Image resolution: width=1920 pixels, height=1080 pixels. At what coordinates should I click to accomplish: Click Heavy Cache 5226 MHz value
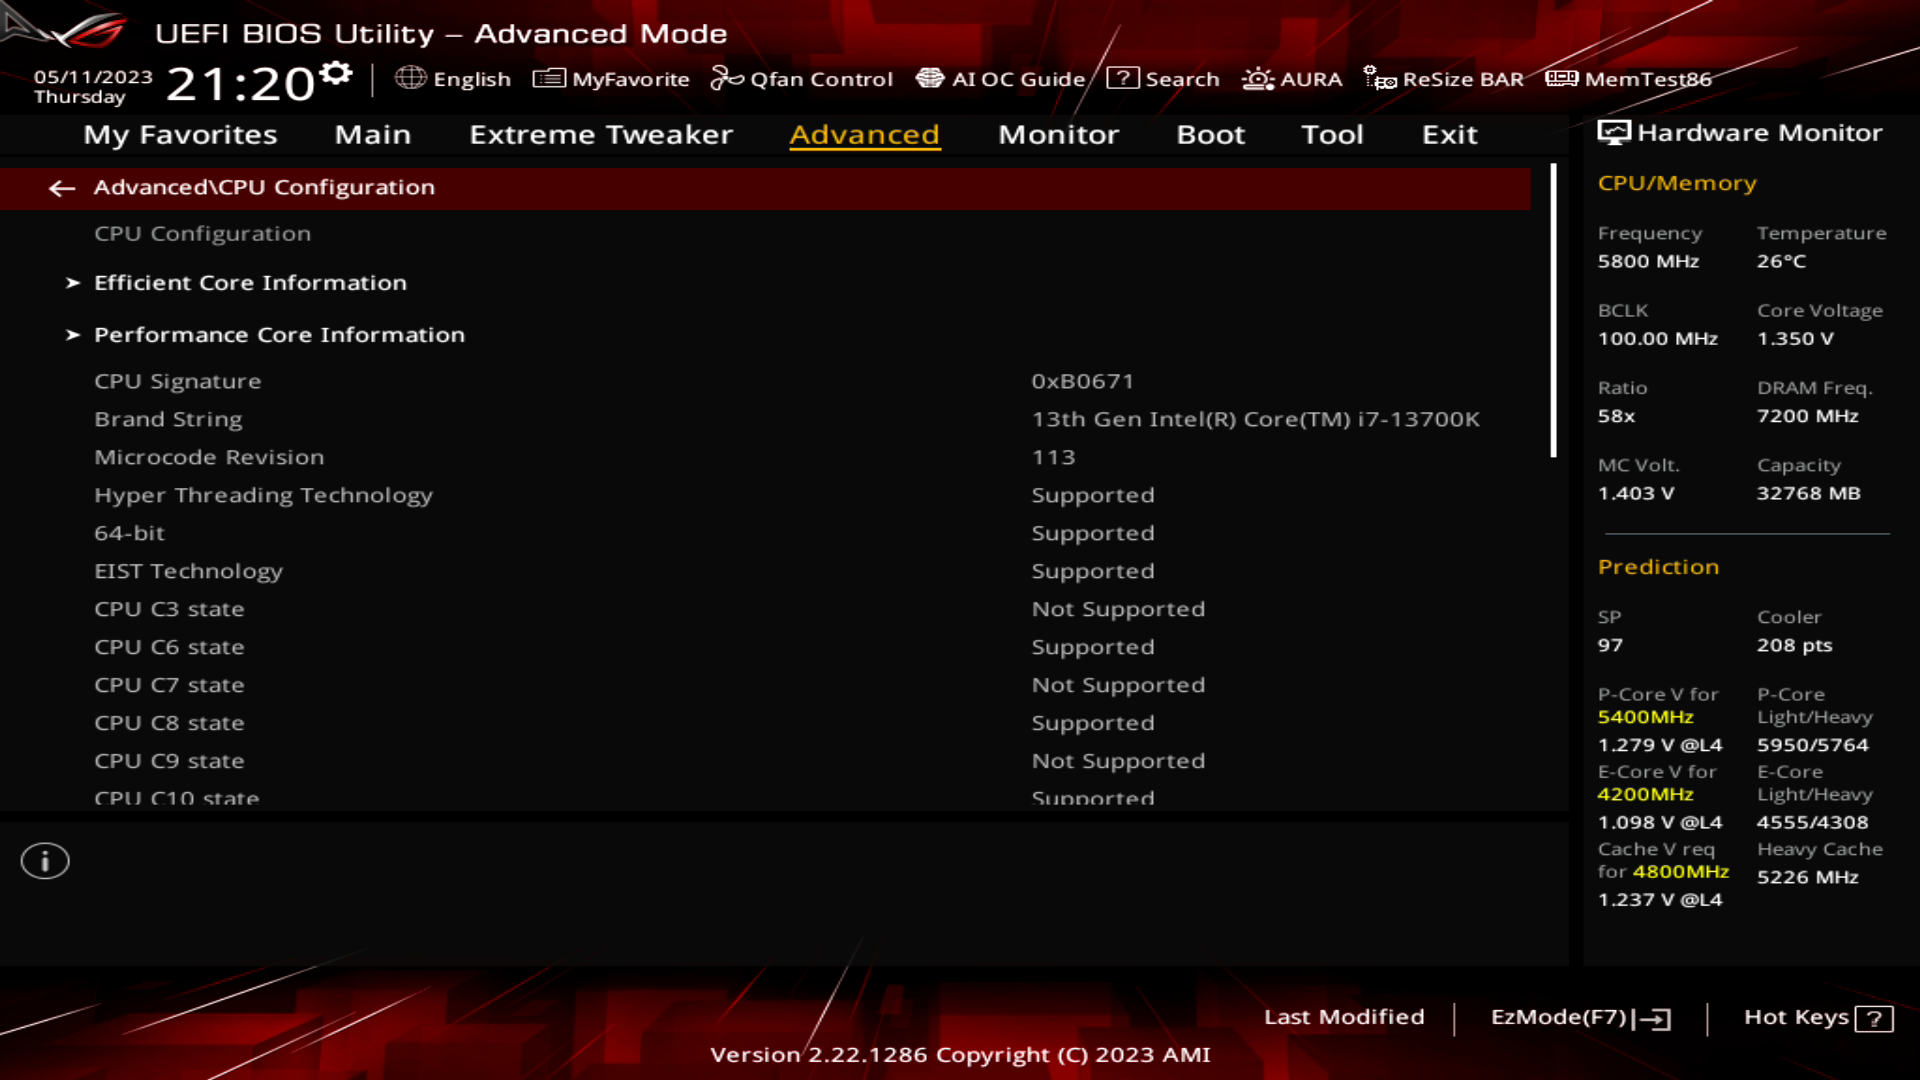pos(1807,877)
